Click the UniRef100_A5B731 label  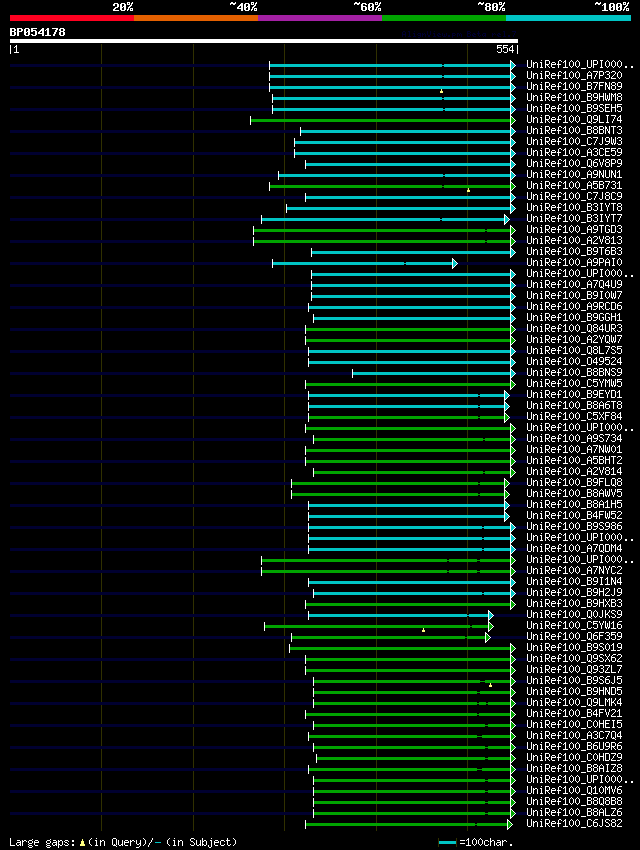[x=574, y=185]
